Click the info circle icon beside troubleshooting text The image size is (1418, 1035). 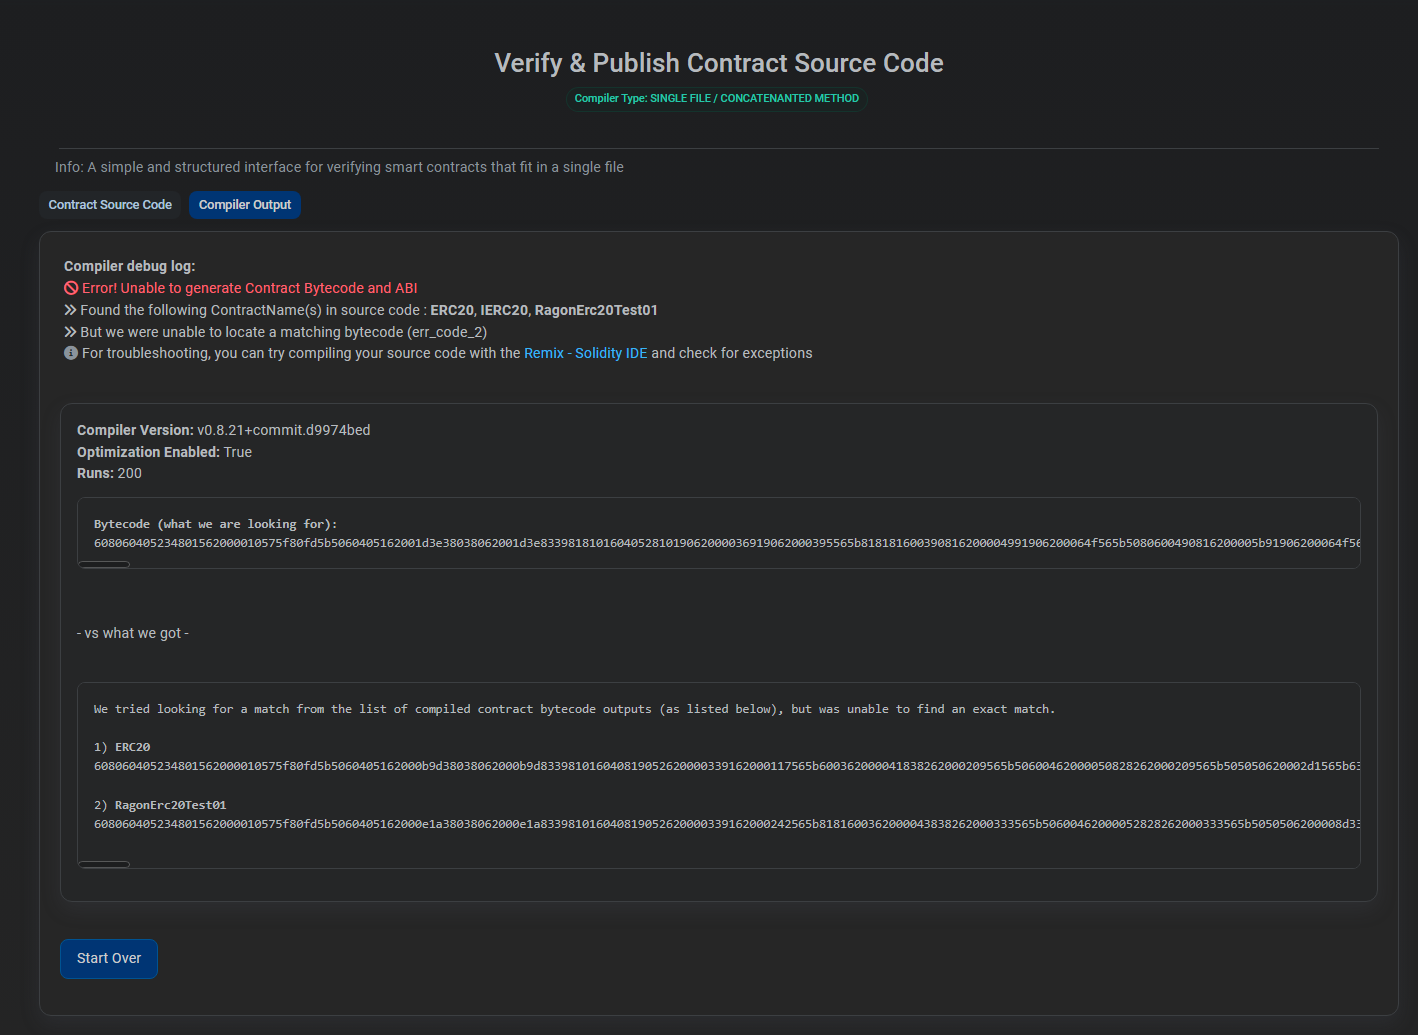point(71,353)
